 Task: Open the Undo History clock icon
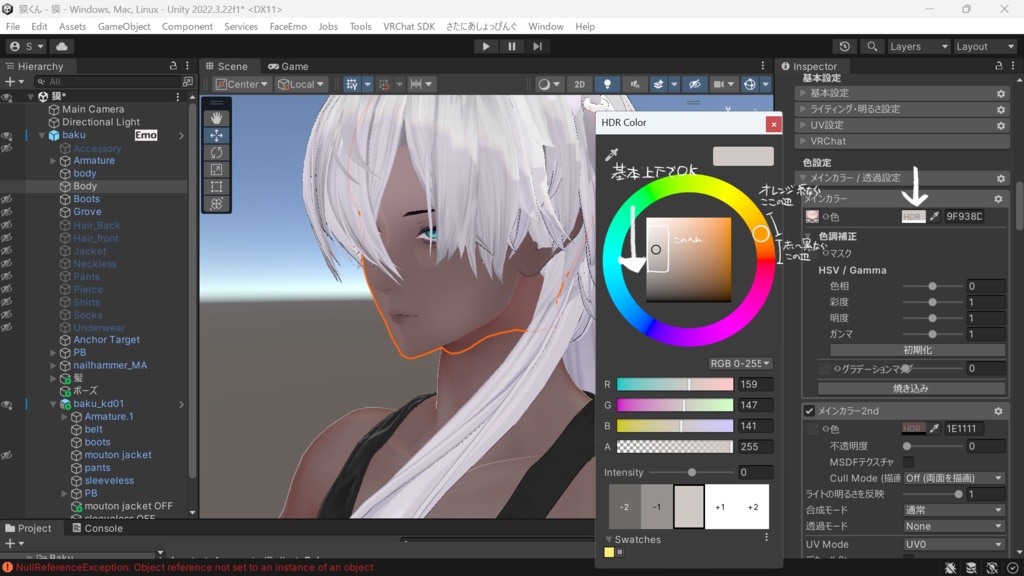click(x=845, y=47)
